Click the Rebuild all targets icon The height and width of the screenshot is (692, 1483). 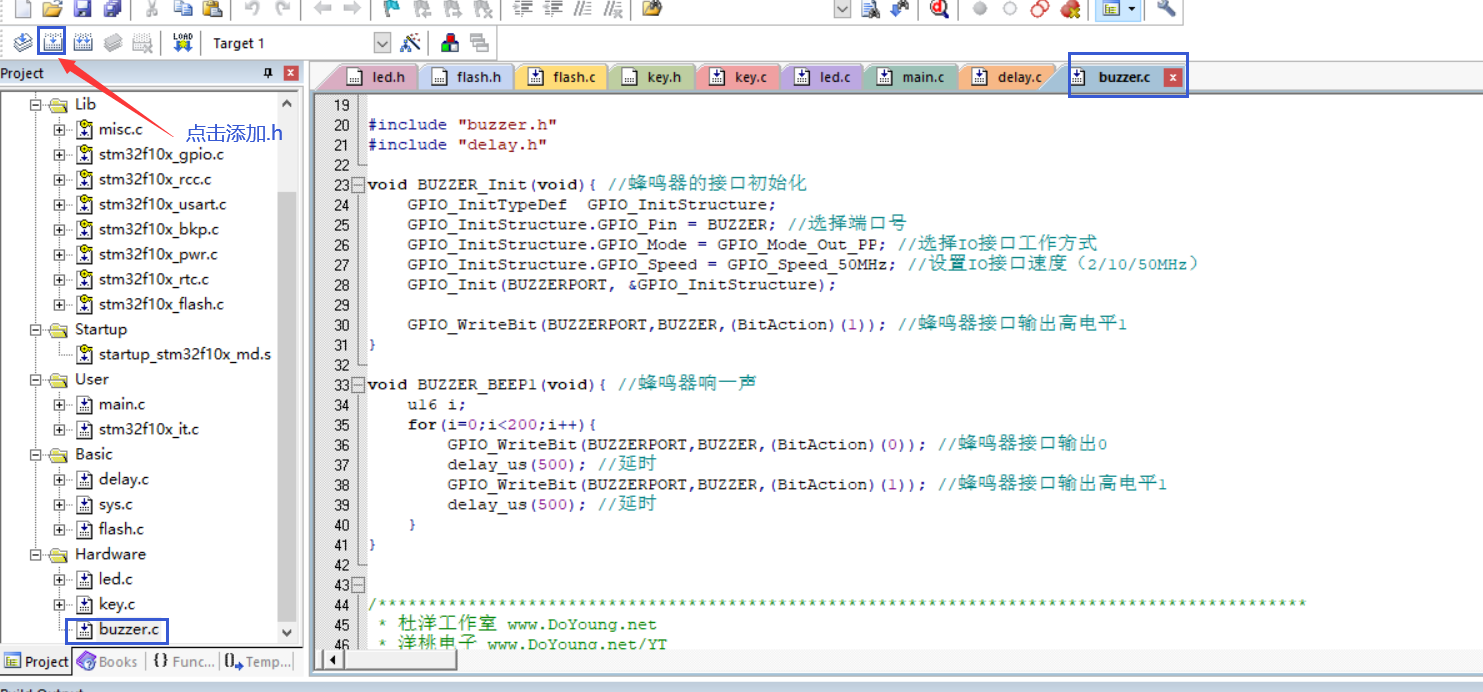click(83, 42)
